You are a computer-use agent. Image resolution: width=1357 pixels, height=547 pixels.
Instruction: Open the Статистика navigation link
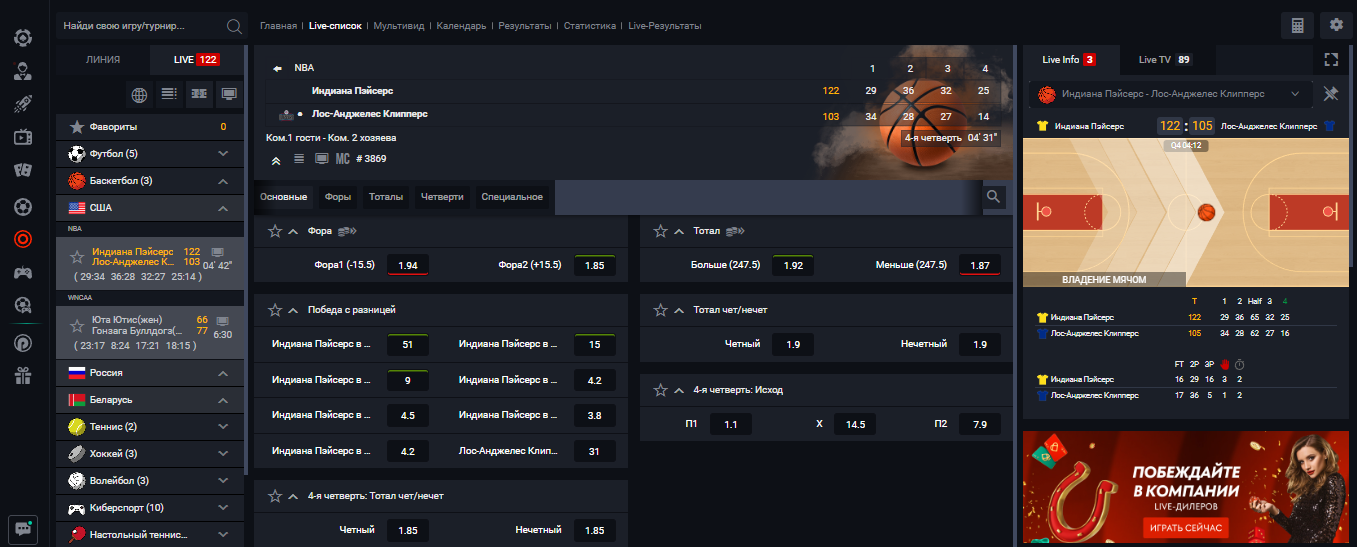pos(590,26)
